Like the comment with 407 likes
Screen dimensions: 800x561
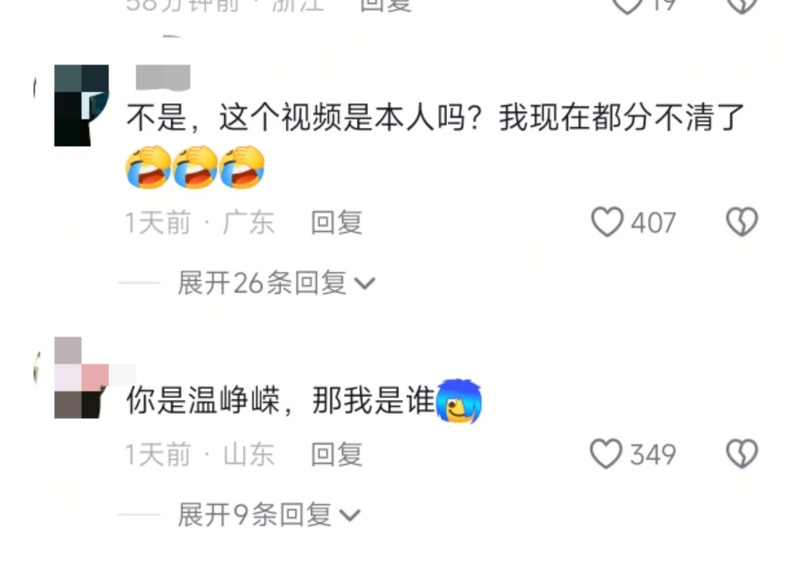coord(607,222)
